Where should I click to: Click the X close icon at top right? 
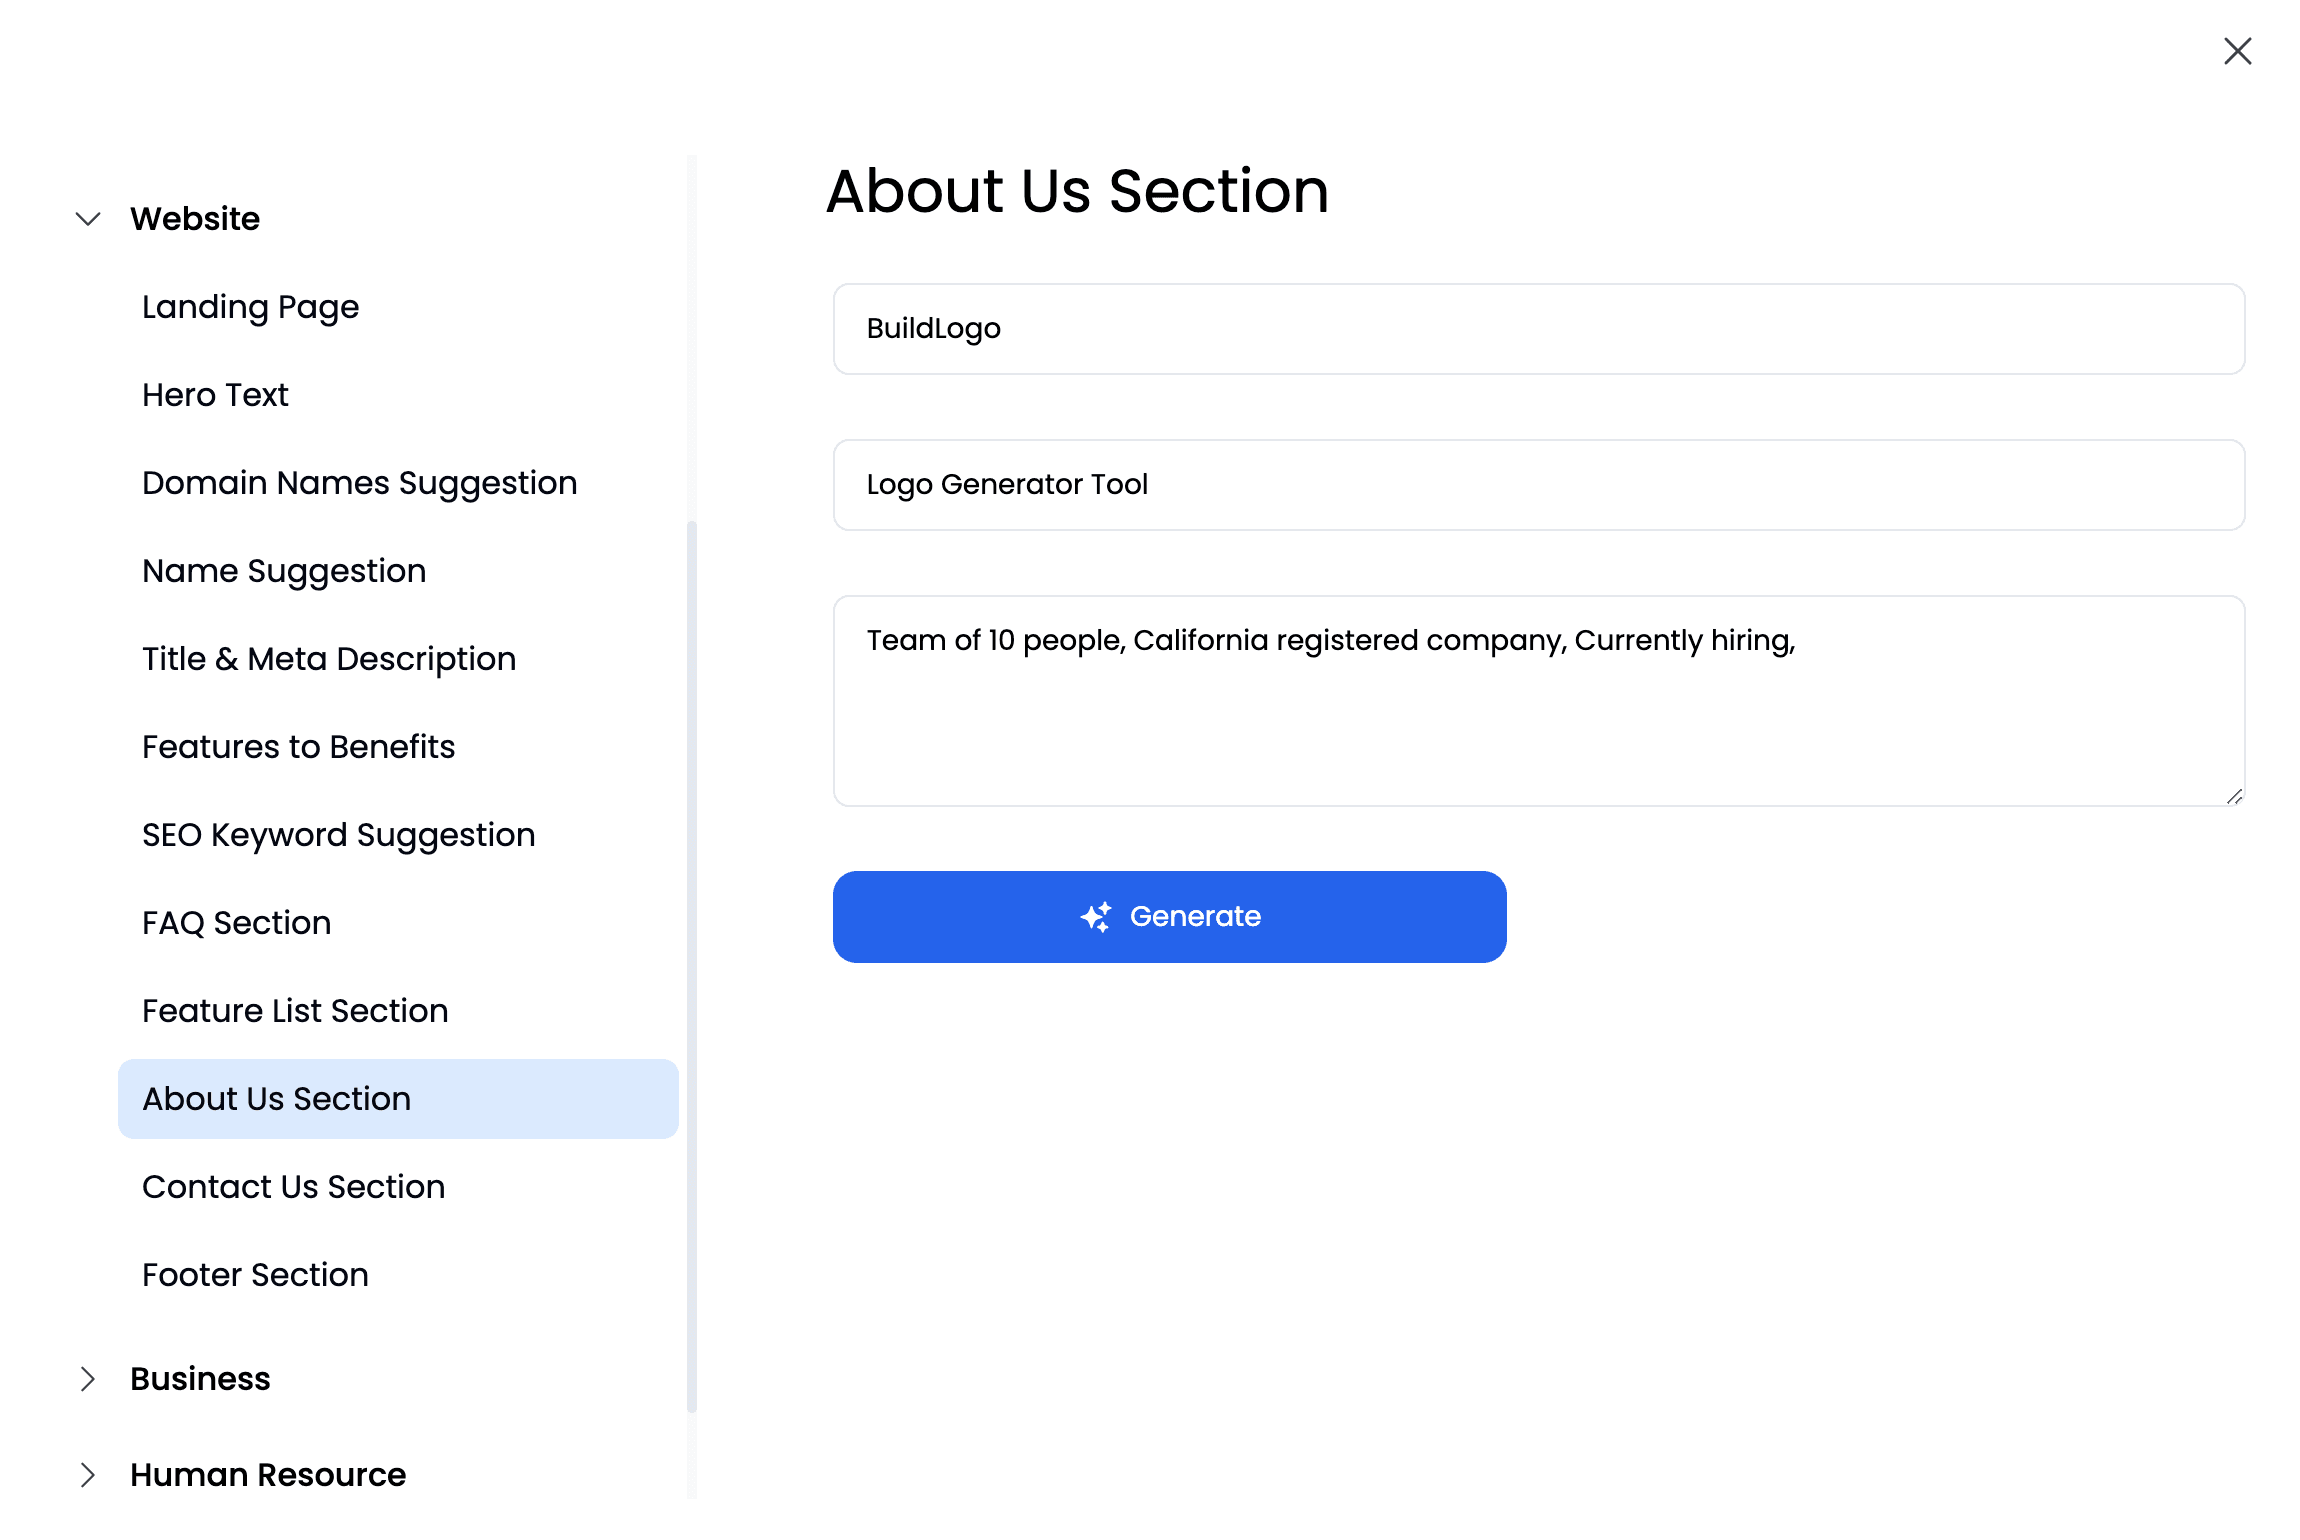tap(2237, 51)
